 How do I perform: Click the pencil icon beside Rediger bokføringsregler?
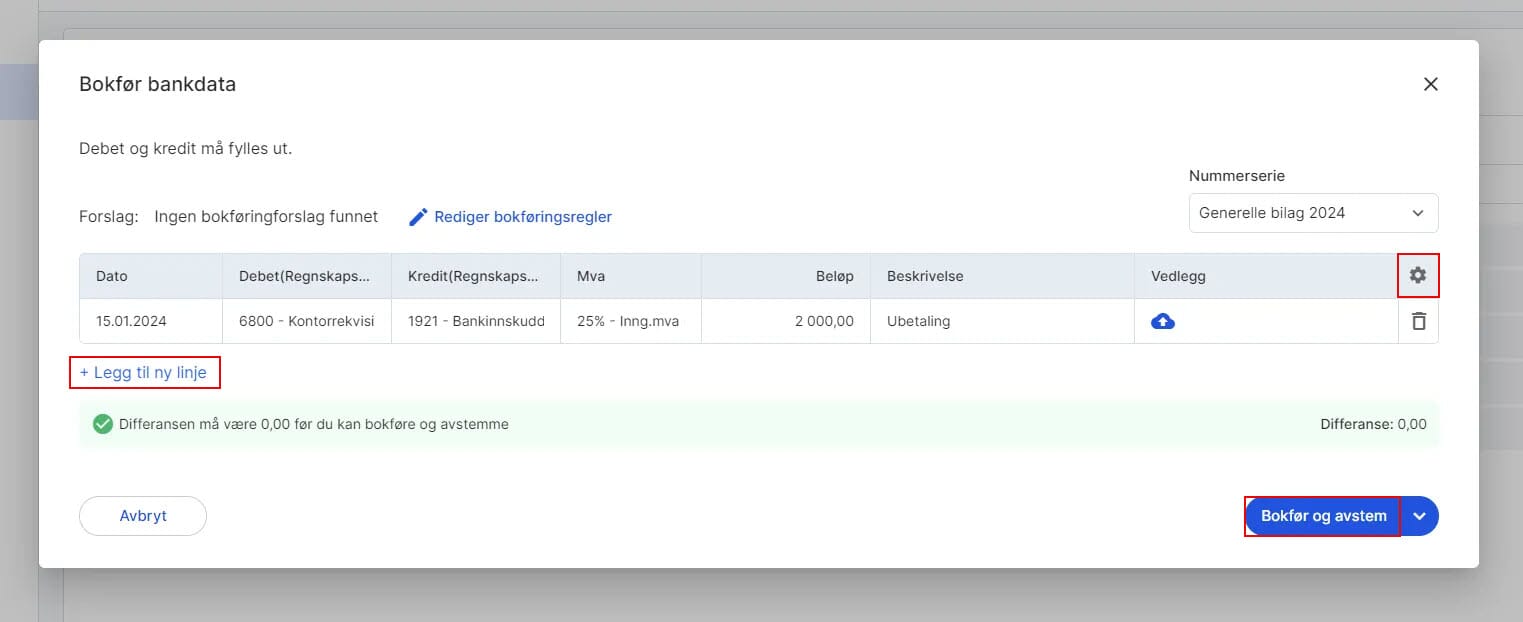click(418, 217)
